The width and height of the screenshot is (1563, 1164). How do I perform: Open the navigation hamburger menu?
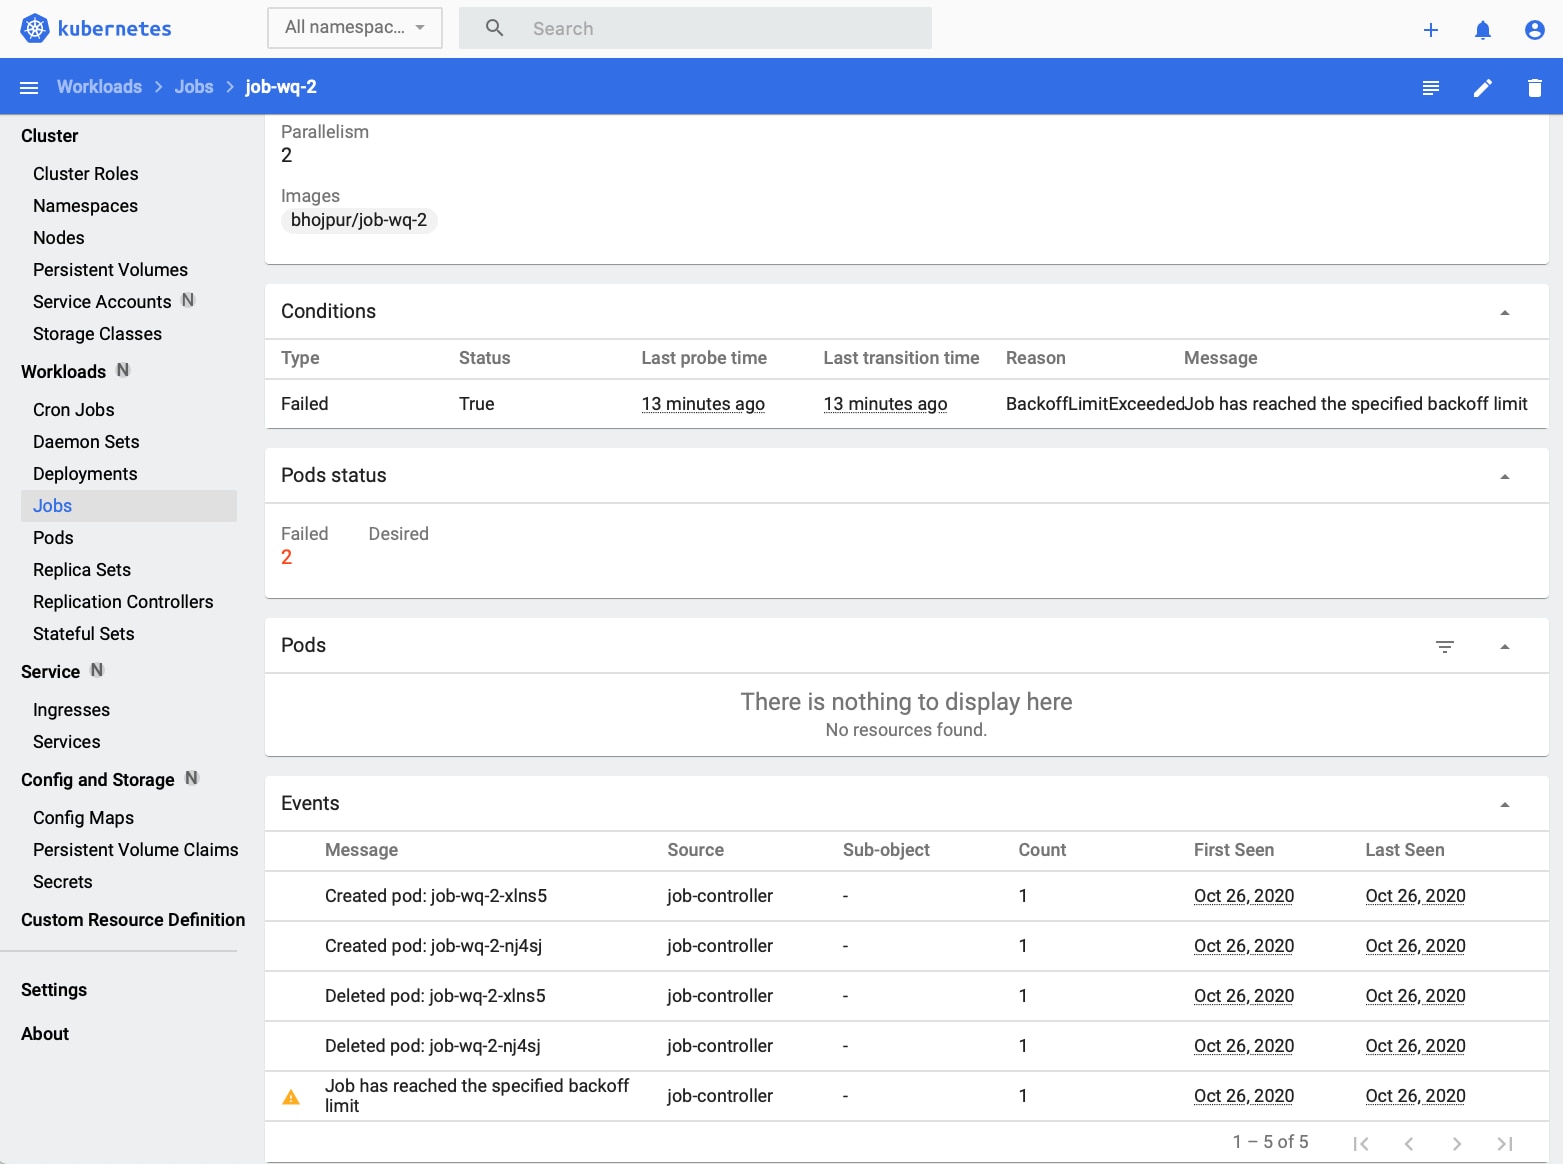[29, 87]
